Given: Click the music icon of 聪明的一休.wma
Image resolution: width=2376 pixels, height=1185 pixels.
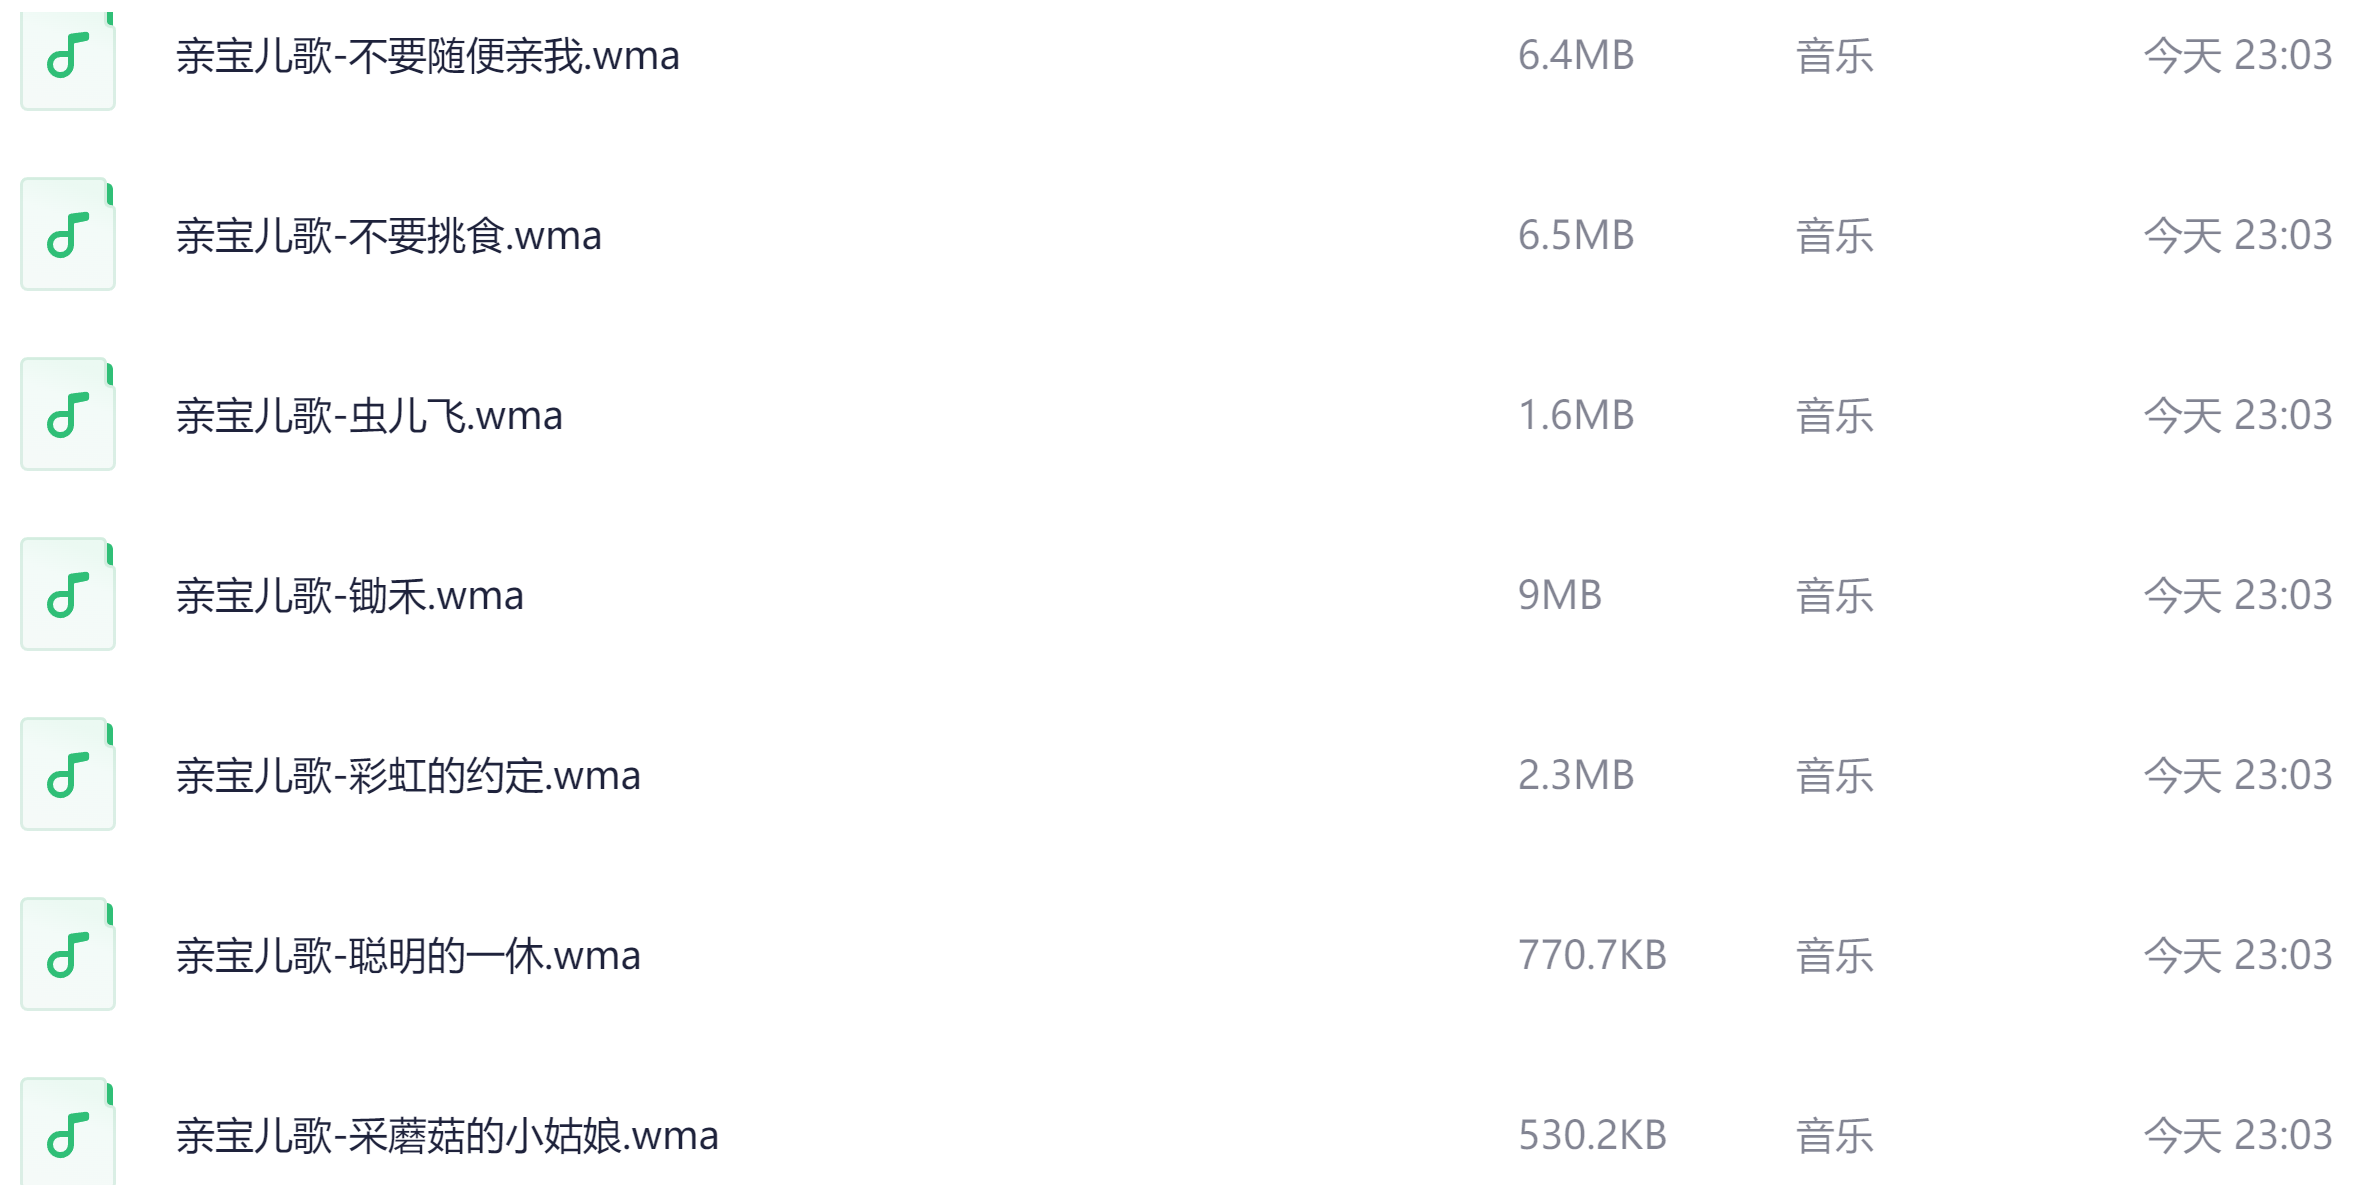Looking at the screenshot, I should [67, 954].
